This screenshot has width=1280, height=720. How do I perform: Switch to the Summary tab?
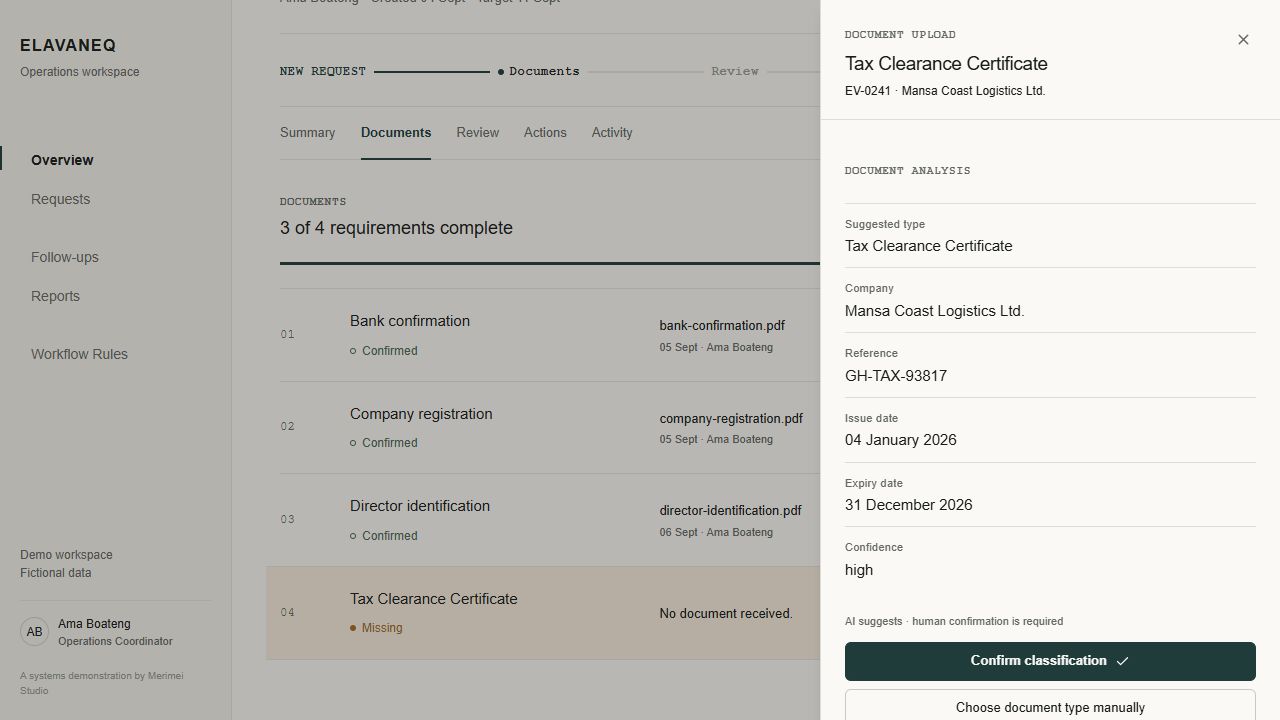click(307, 133)
